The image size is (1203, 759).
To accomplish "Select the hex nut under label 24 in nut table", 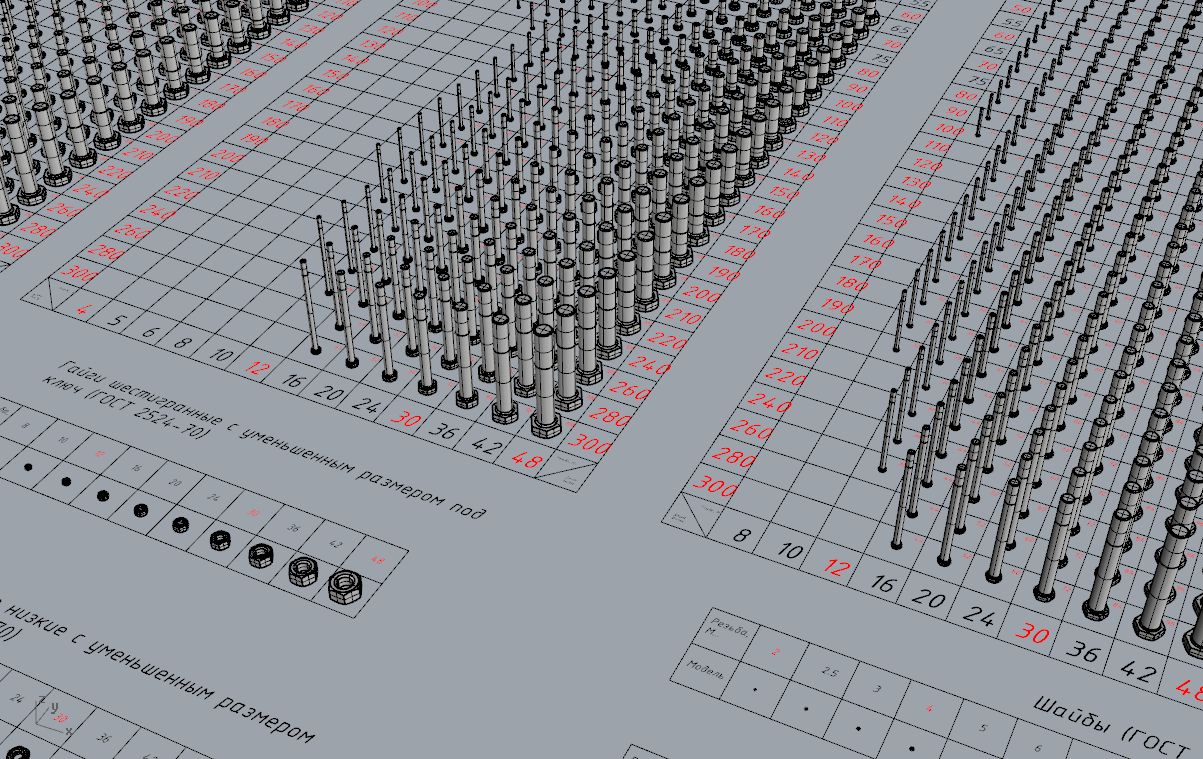I will point(180,524).
